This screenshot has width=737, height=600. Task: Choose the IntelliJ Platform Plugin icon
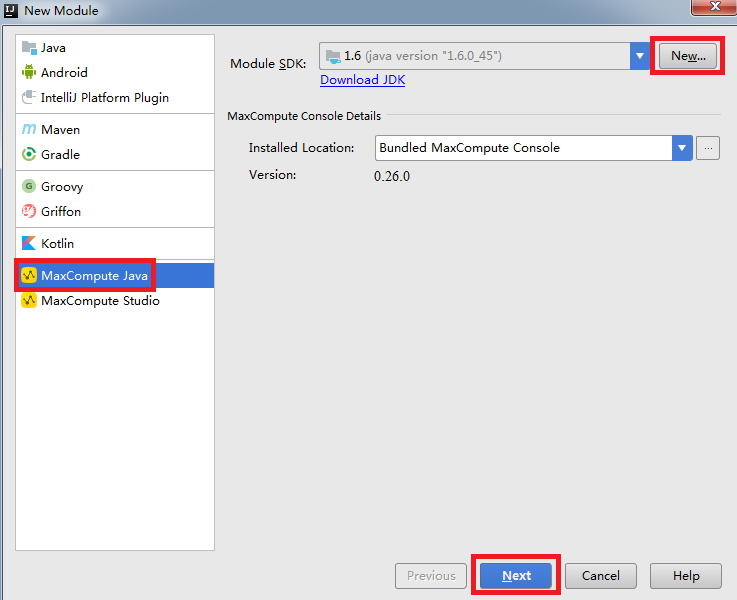[x=29, y=98]
